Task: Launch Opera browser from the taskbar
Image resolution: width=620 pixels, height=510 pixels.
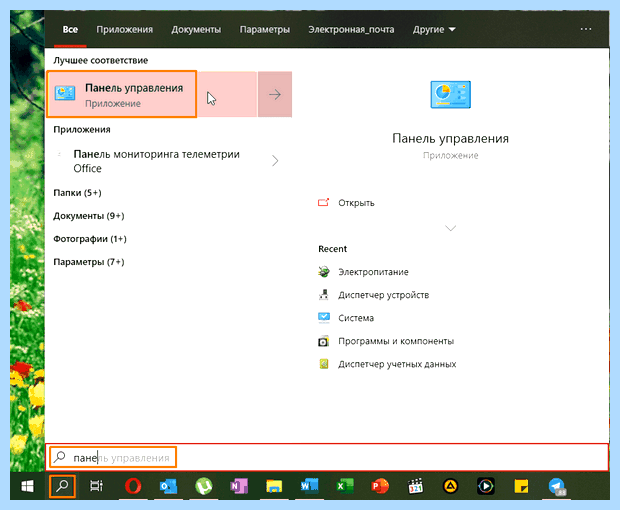Action: 133,486
